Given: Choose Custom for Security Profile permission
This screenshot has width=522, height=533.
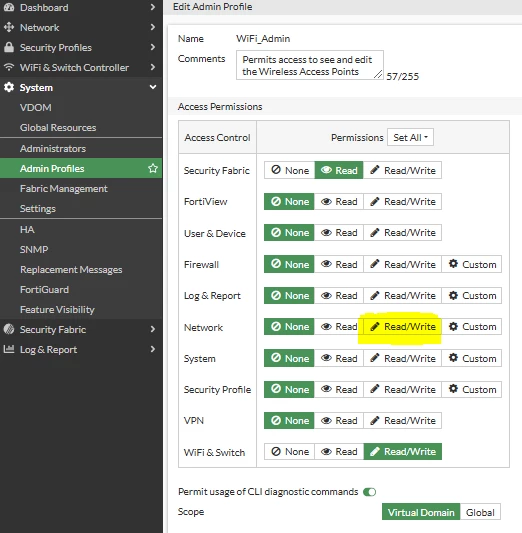Looking at the screenshot, I should point(472,389).
